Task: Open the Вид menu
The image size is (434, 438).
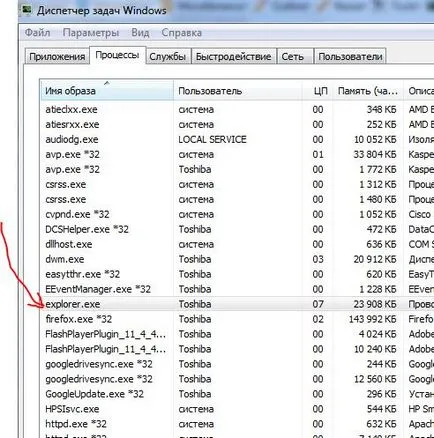Action: [x=140, y=33]
